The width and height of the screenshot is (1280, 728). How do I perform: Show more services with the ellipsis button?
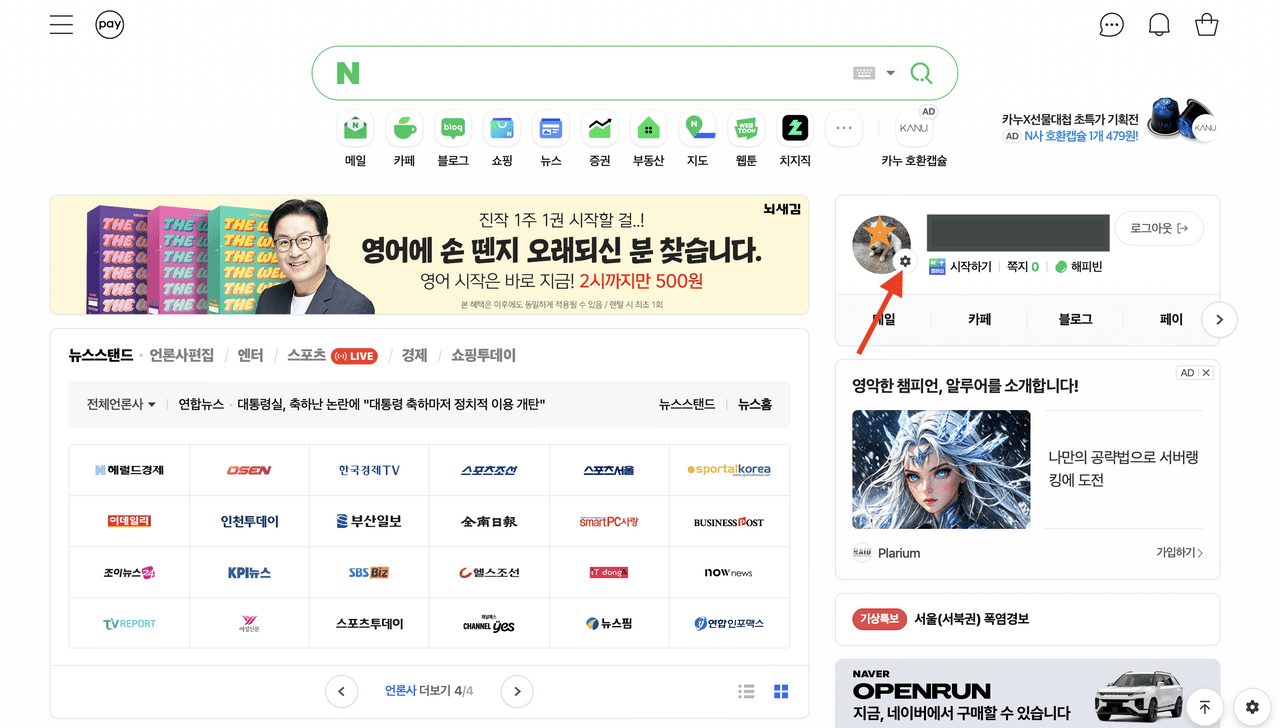click(x=843, y=129)
